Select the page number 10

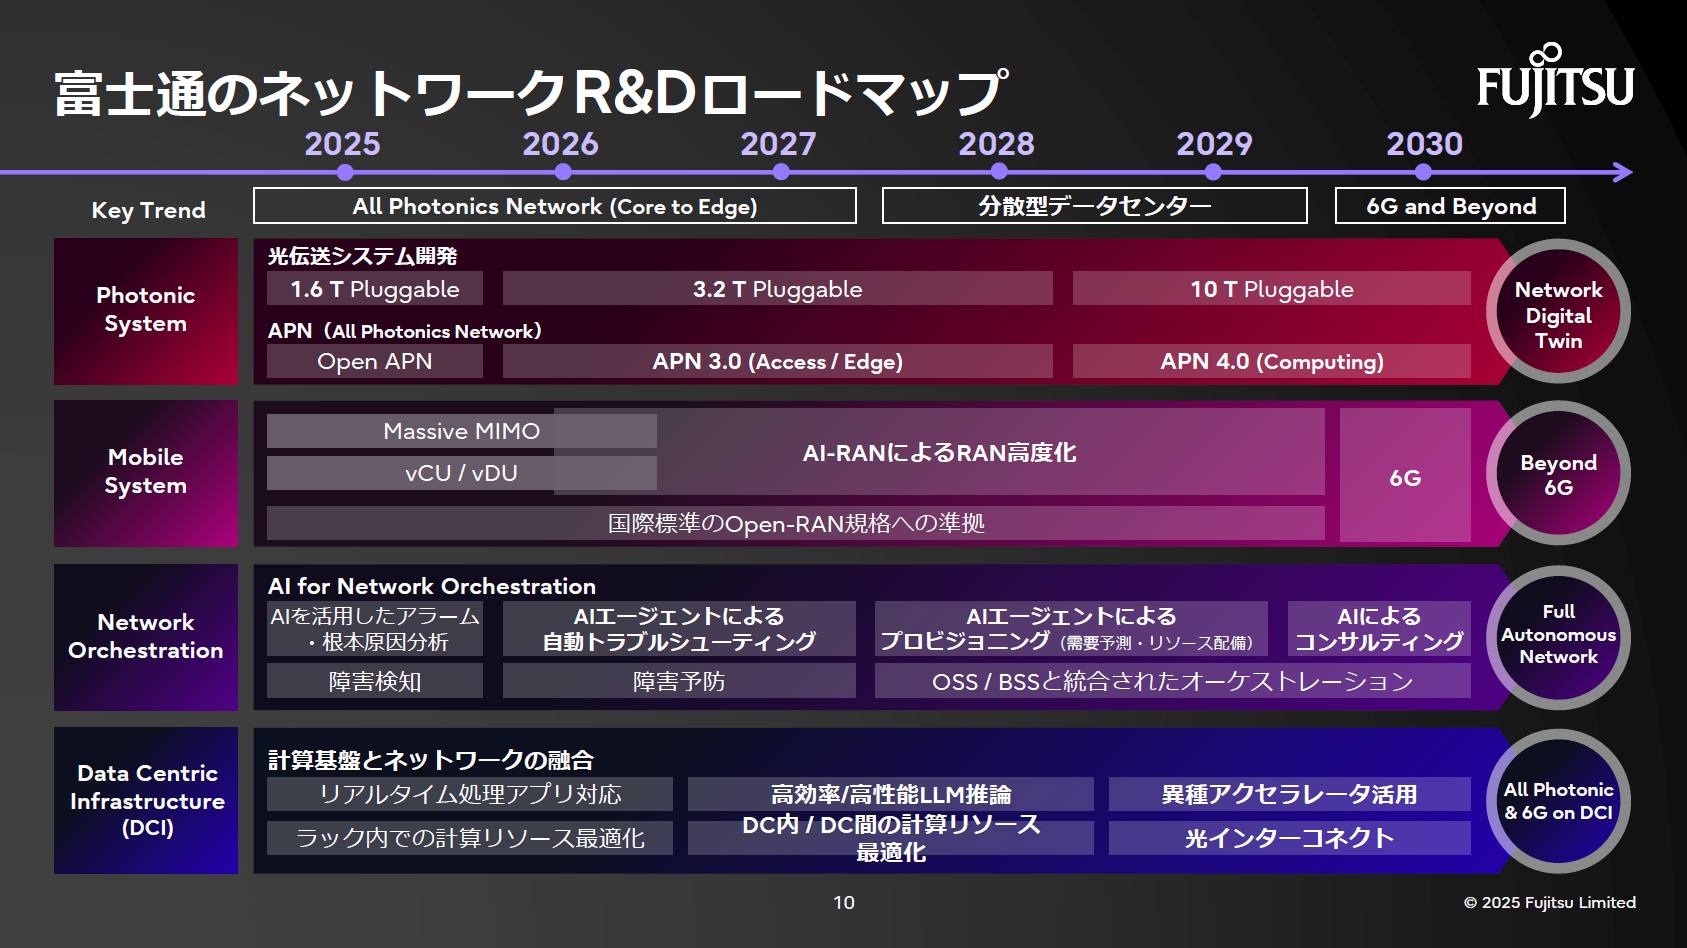pos(843,903)
